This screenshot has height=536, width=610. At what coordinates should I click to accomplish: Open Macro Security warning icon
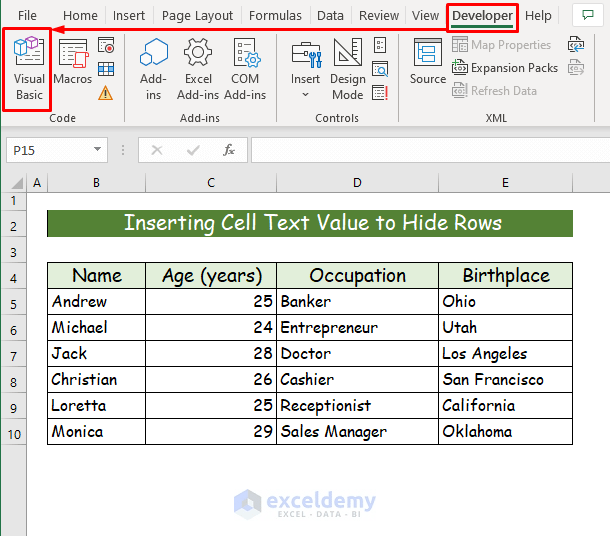click(x=105, y=93)
